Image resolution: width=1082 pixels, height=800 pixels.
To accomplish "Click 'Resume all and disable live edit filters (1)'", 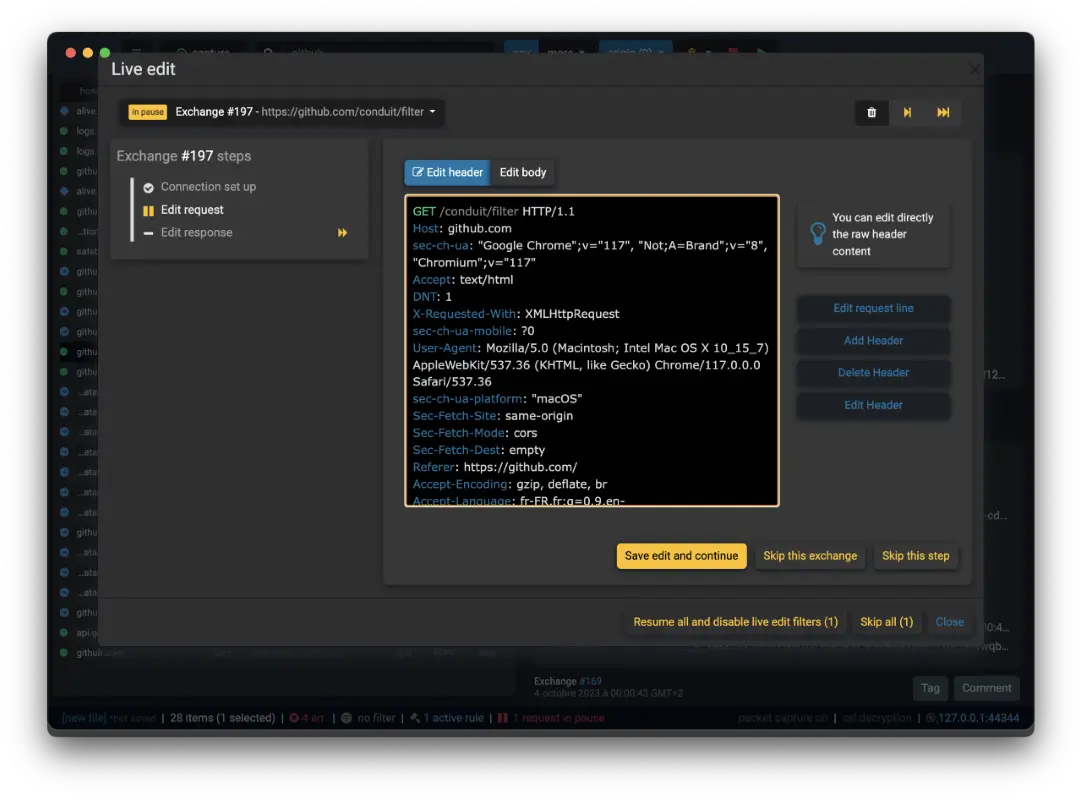I will 735,622.
